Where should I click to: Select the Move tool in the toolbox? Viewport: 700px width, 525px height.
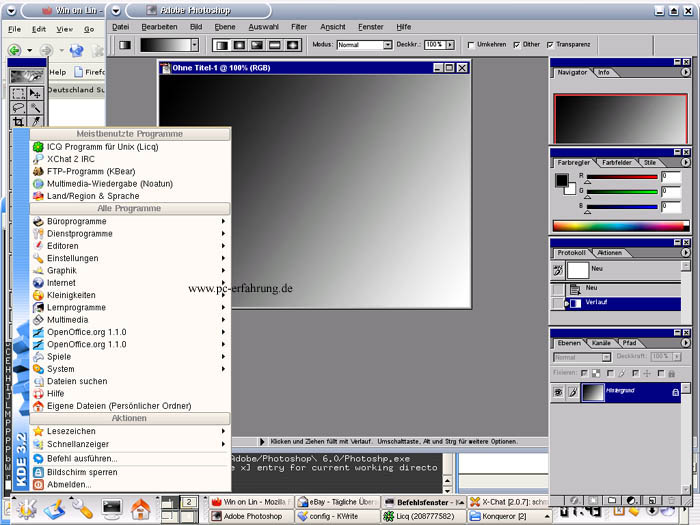[35, 94]
